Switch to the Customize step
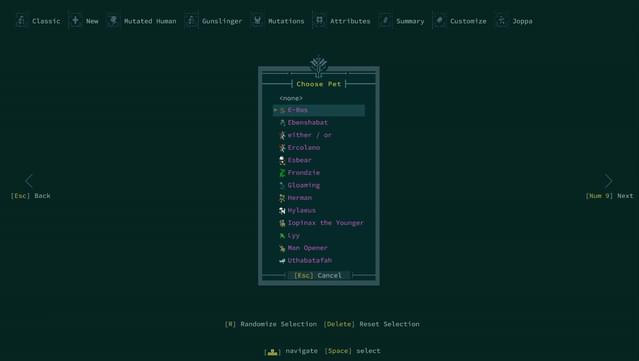 point(461,21)
